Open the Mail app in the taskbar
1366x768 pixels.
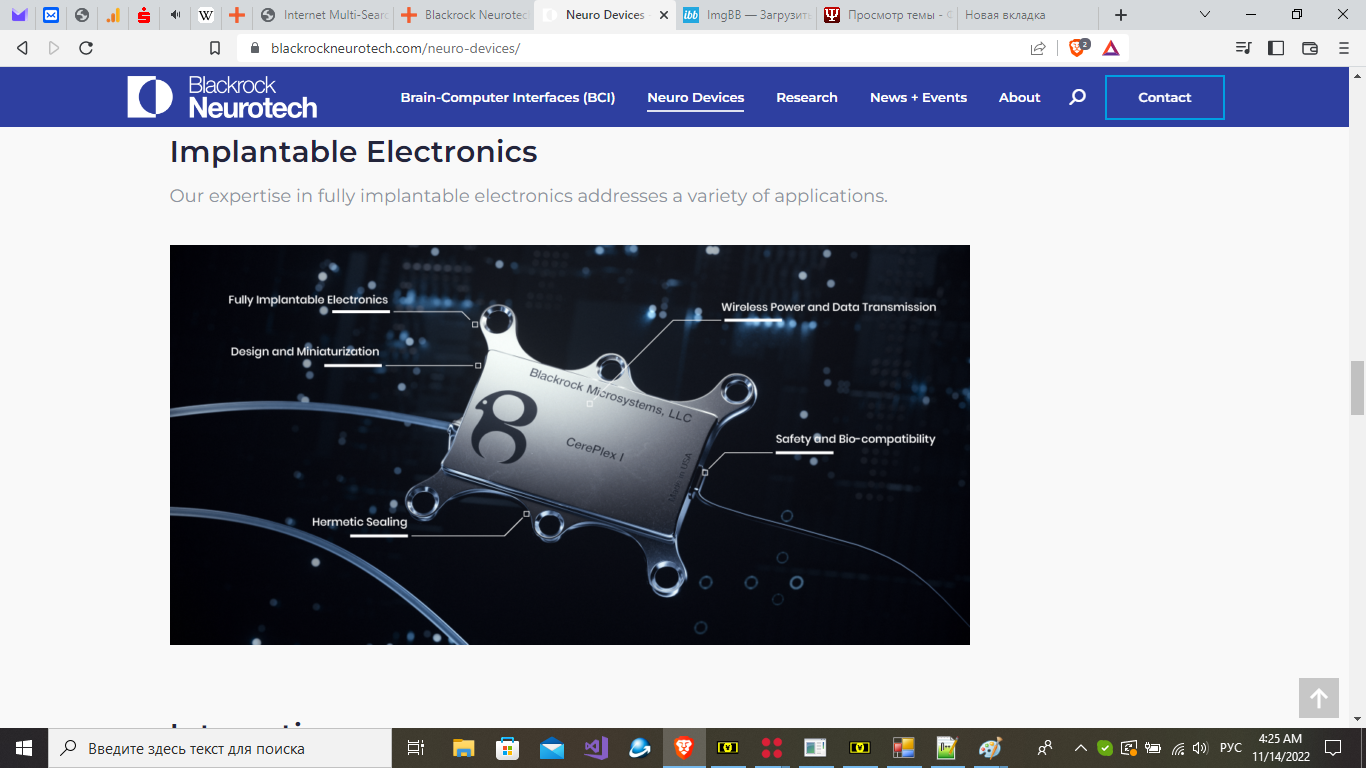coord(552,748)
